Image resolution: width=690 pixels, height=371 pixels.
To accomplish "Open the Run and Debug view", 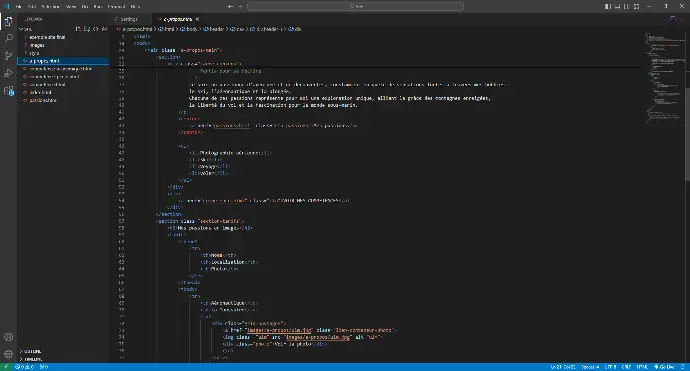I will (x=8, y=73).
